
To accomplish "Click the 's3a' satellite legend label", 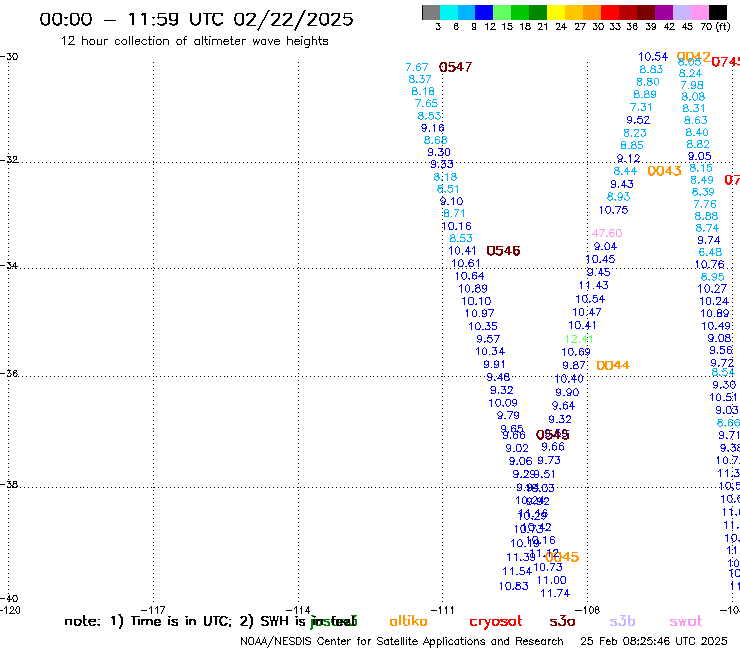I will 562,621.
